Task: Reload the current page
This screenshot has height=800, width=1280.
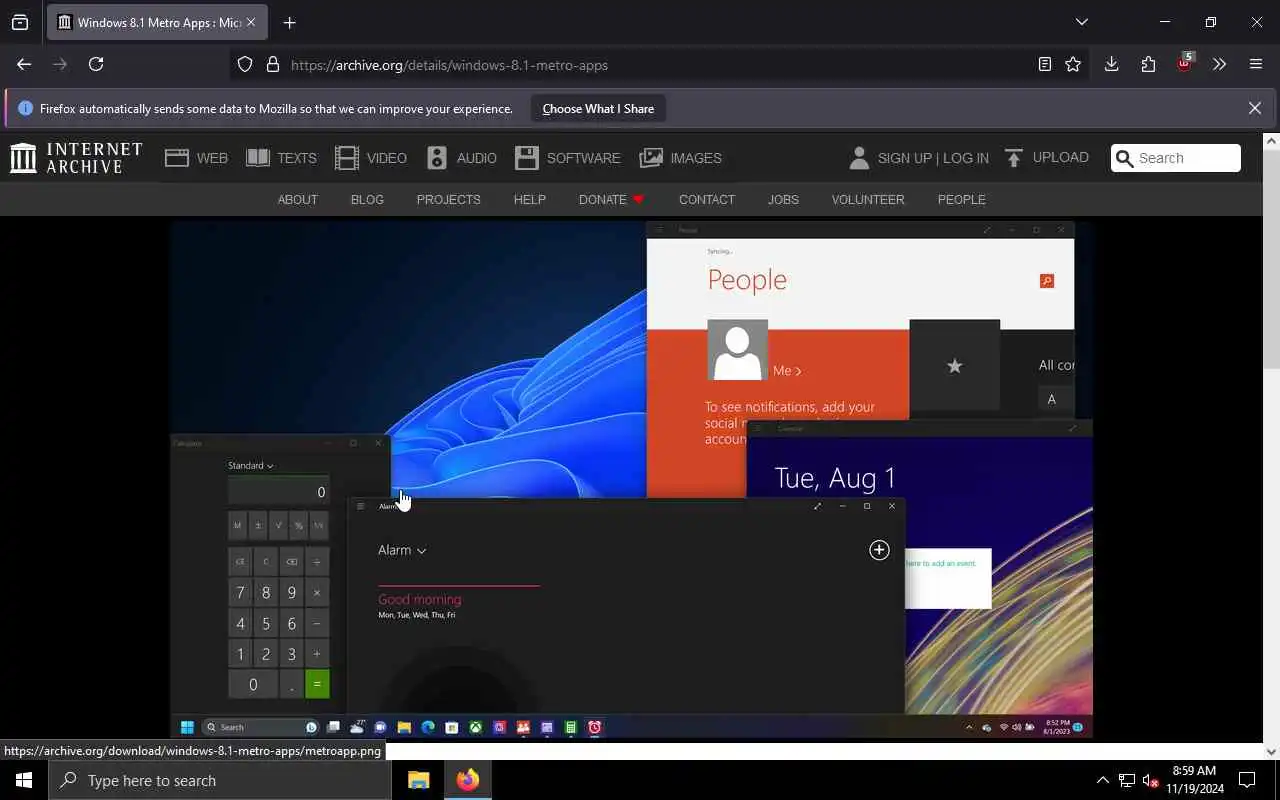Action: [x=96, y=64]
